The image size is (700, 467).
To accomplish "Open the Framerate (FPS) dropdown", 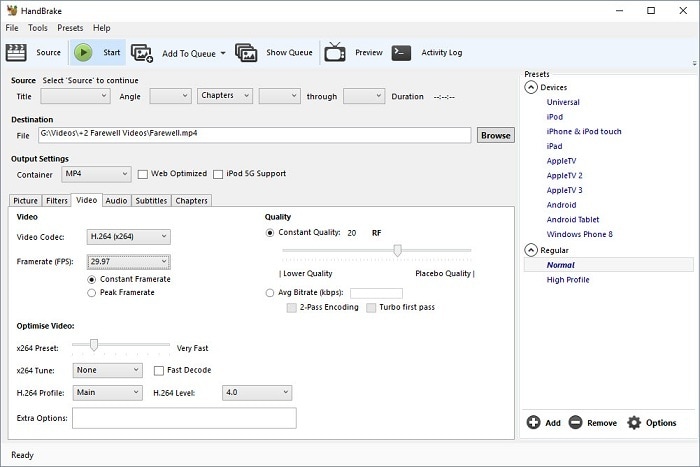I will [129, 262].
